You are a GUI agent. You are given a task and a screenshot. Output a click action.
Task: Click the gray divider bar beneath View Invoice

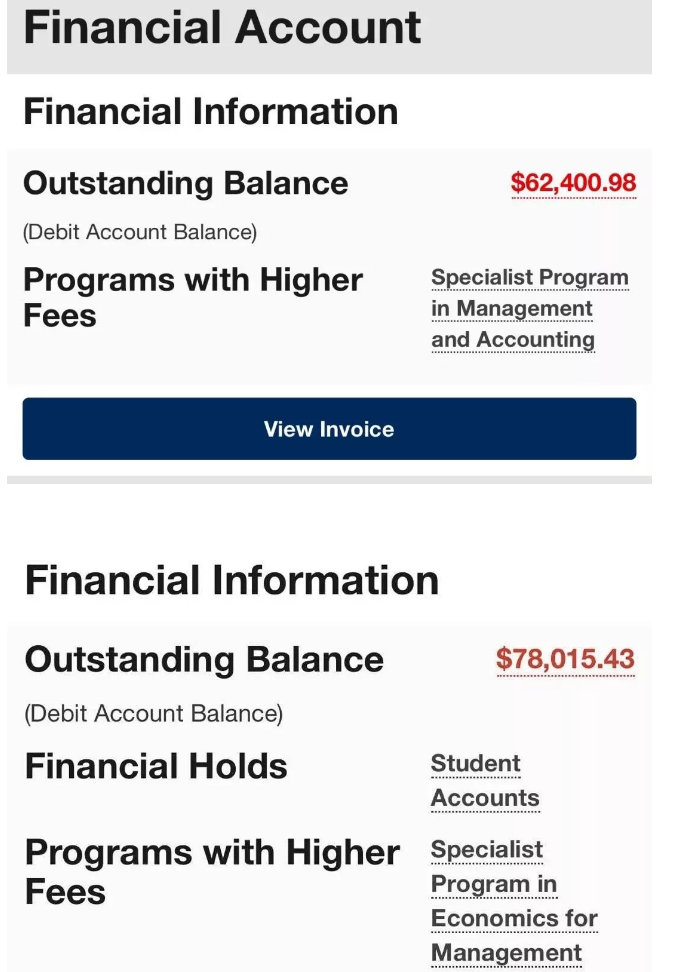pyautogui.click(x=329, y=479)
